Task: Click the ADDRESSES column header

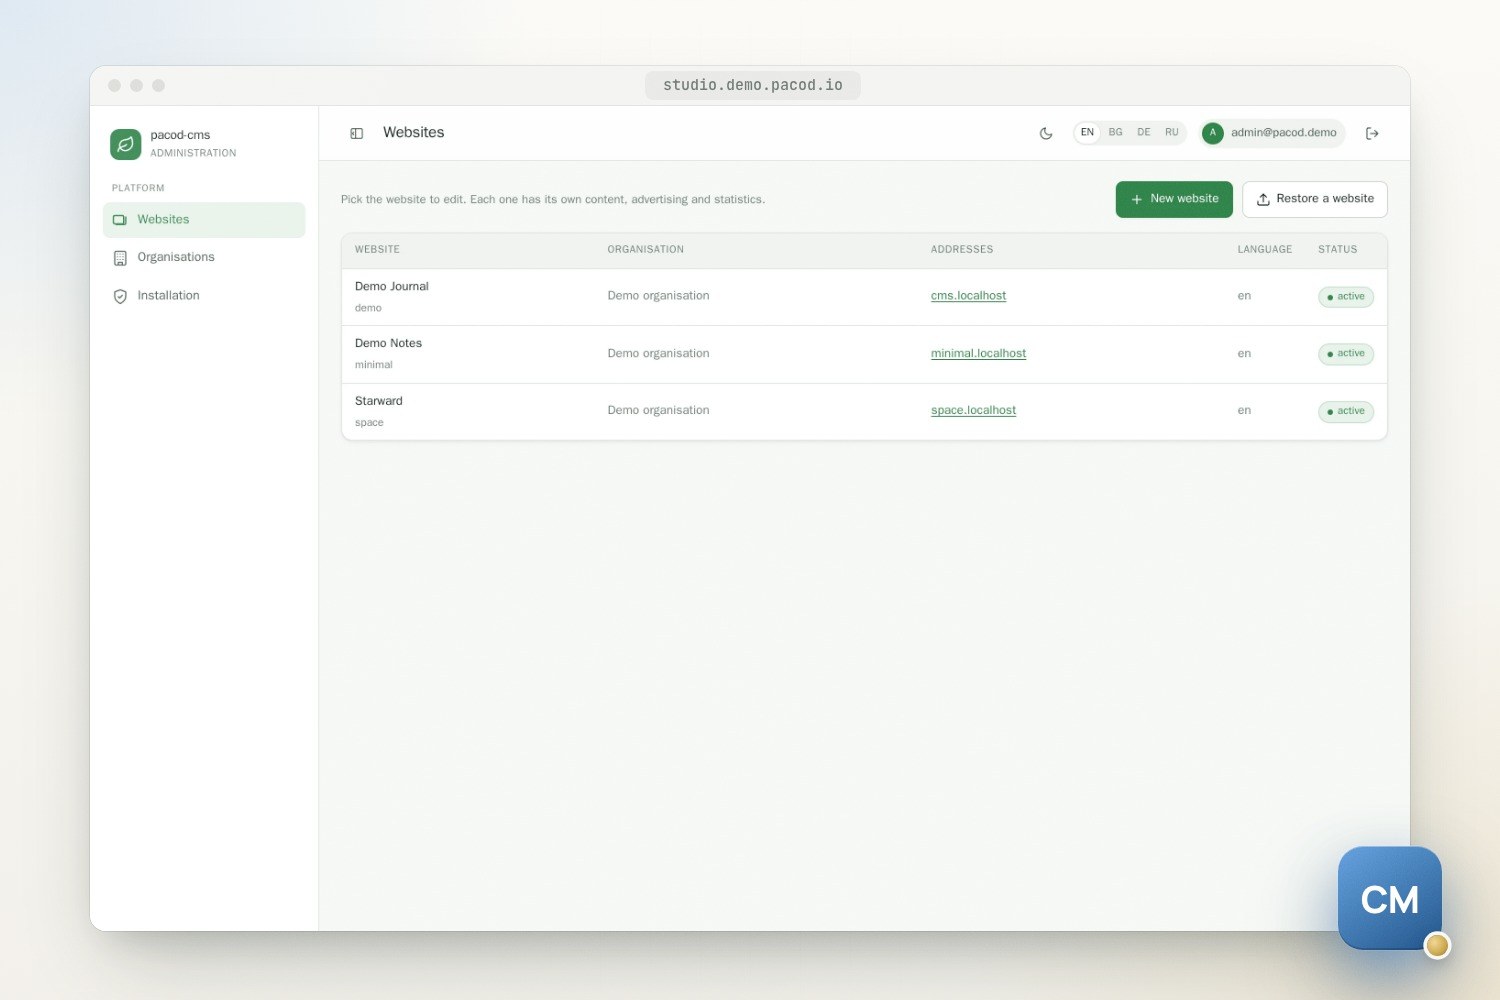Action: 962,250
